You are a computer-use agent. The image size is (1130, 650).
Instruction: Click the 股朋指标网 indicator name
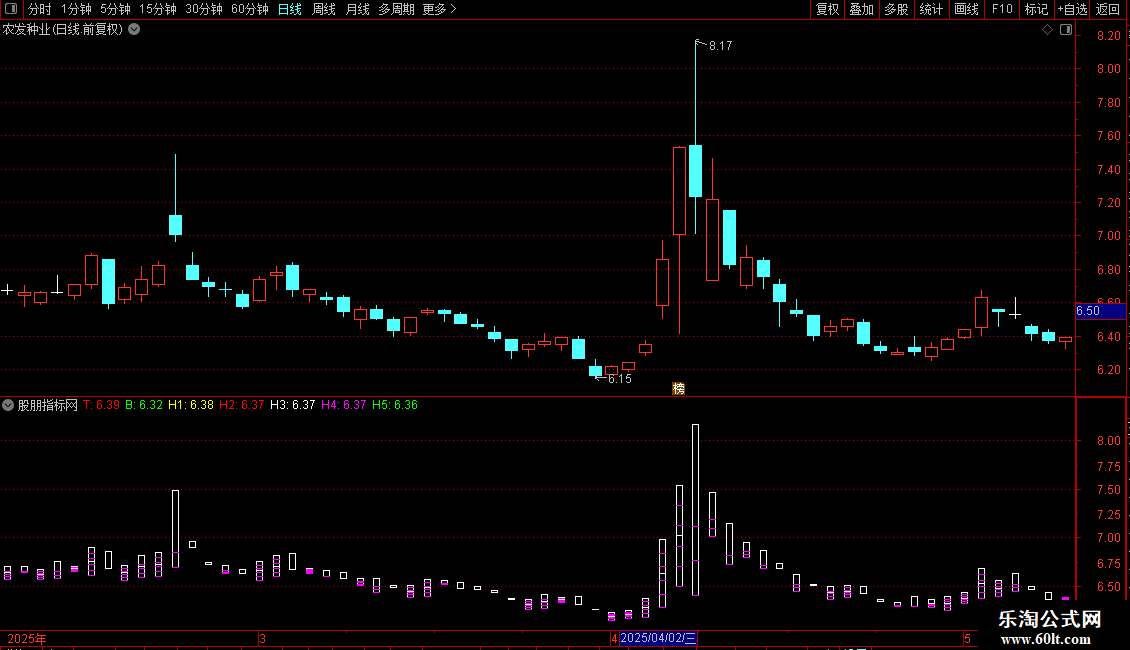click(48, 405)
